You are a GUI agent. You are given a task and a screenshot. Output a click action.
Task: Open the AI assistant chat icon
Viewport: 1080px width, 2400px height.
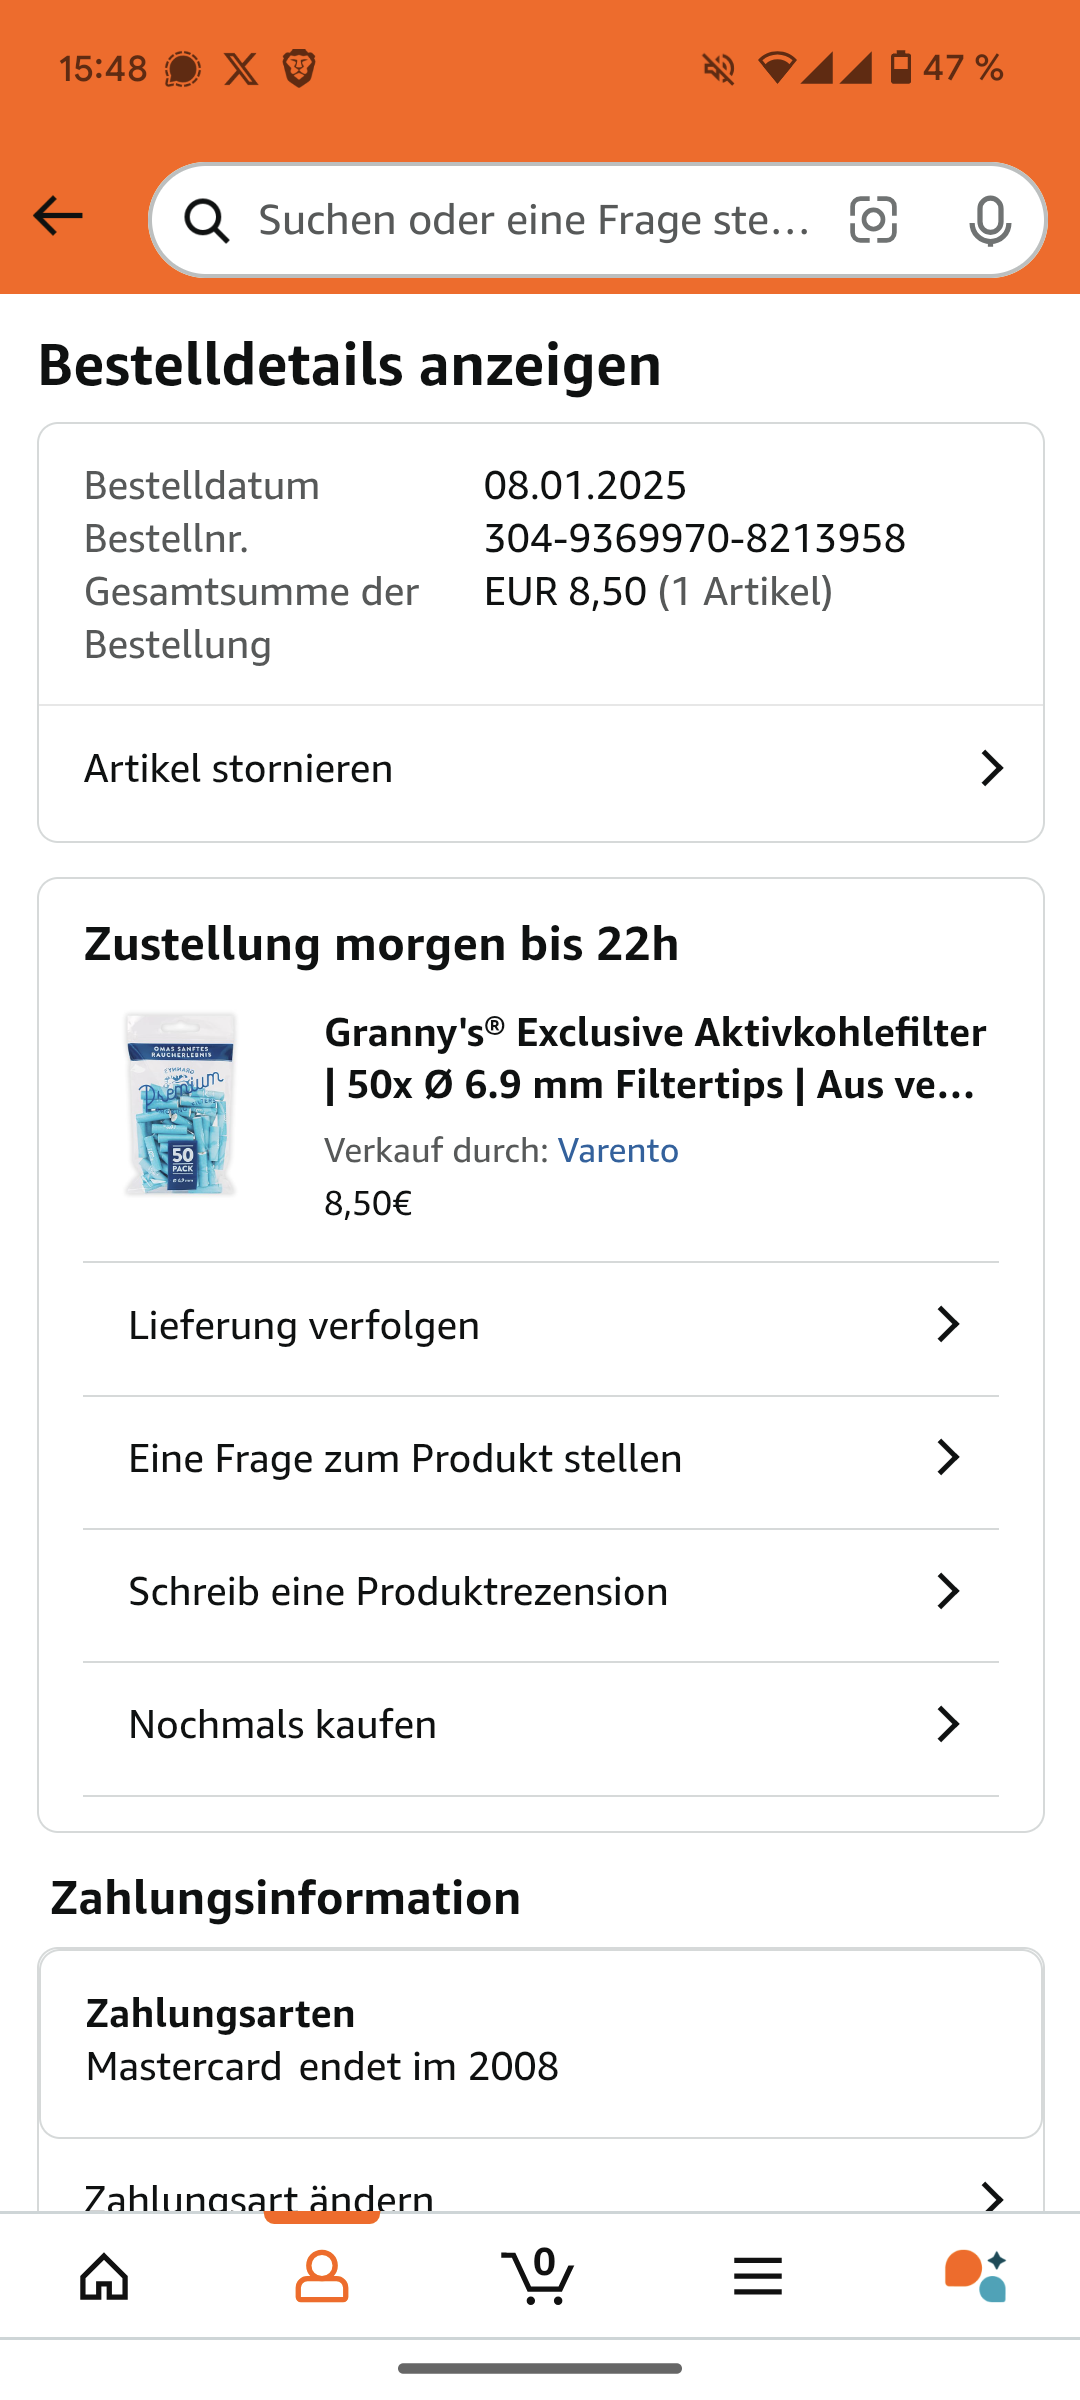pos(975,2277)
